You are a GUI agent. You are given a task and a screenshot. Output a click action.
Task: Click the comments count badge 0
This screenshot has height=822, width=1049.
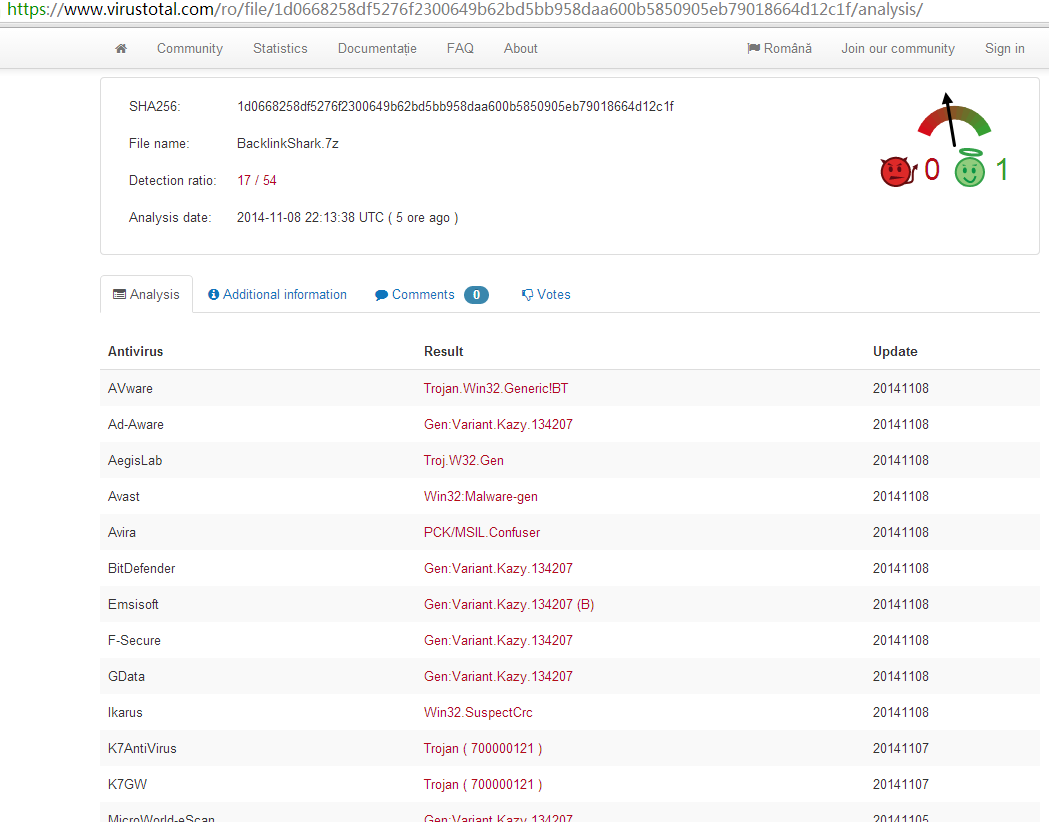click(x=476, y=295)
